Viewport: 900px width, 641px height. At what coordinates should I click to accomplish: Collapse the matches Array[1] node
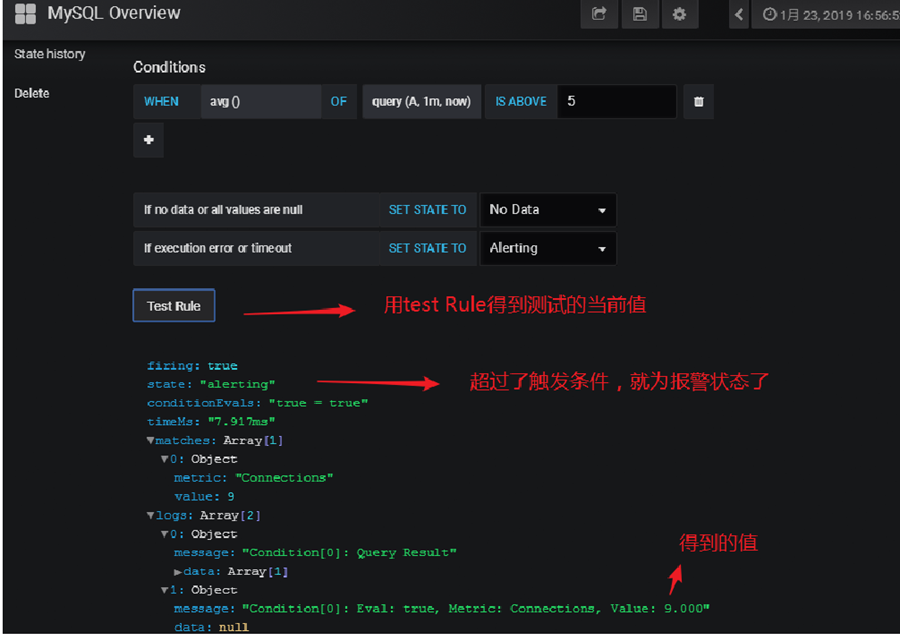click(x=150, y=441)
